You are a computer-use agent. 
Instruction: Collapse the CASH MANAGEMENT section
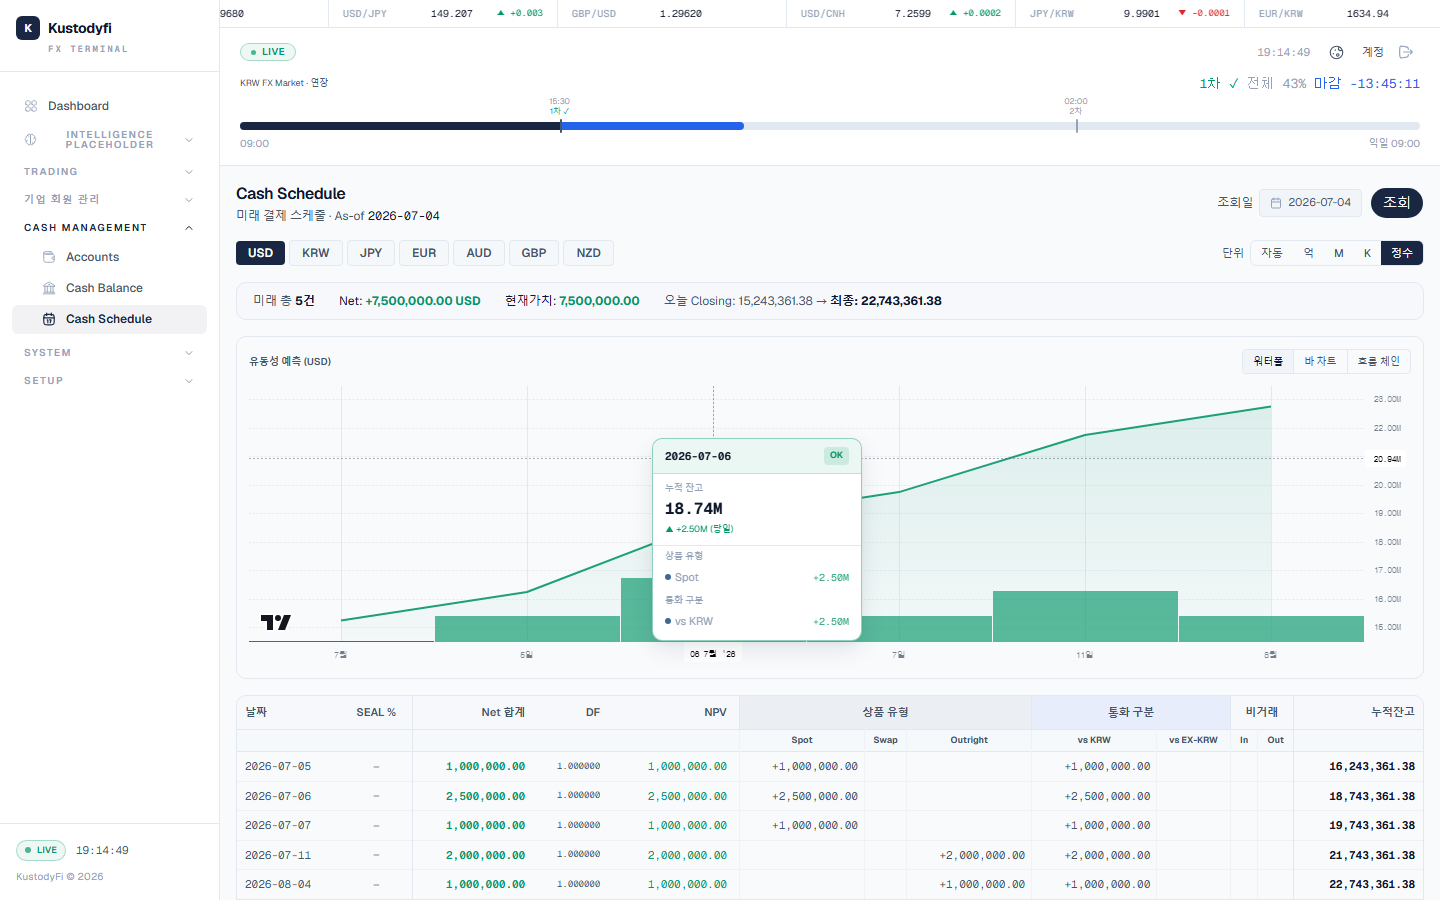(108, 228)
